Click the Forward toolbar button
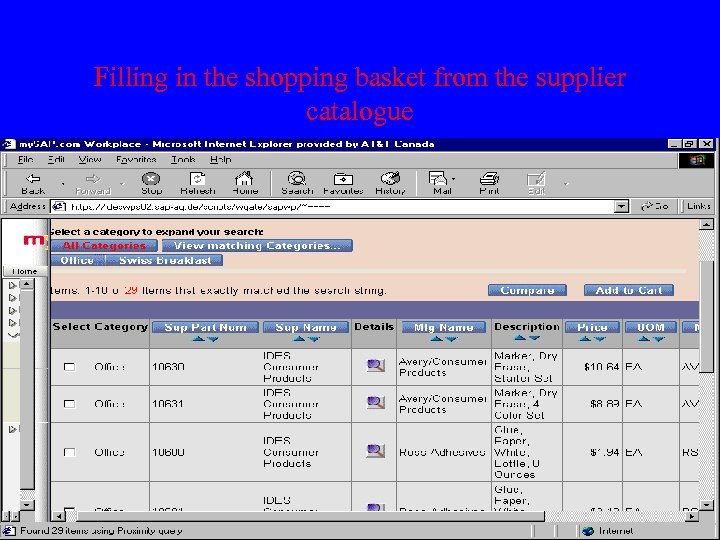 (93, 184)
